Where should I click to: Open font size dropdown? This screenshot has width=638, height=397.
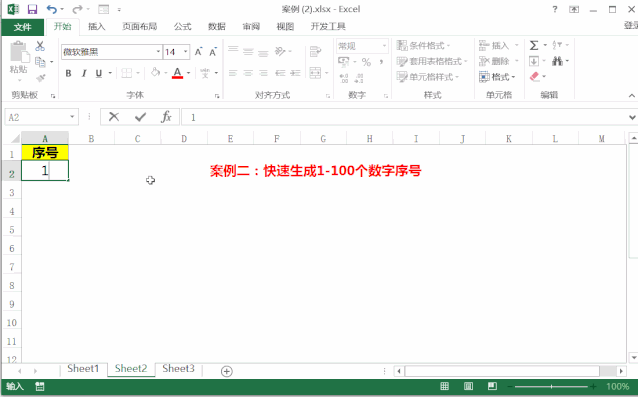tap(186, 52)
